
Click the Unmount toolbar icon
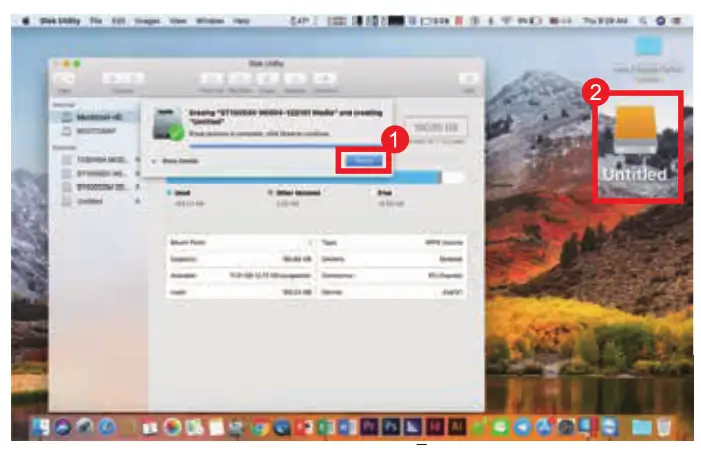(325, 79)
